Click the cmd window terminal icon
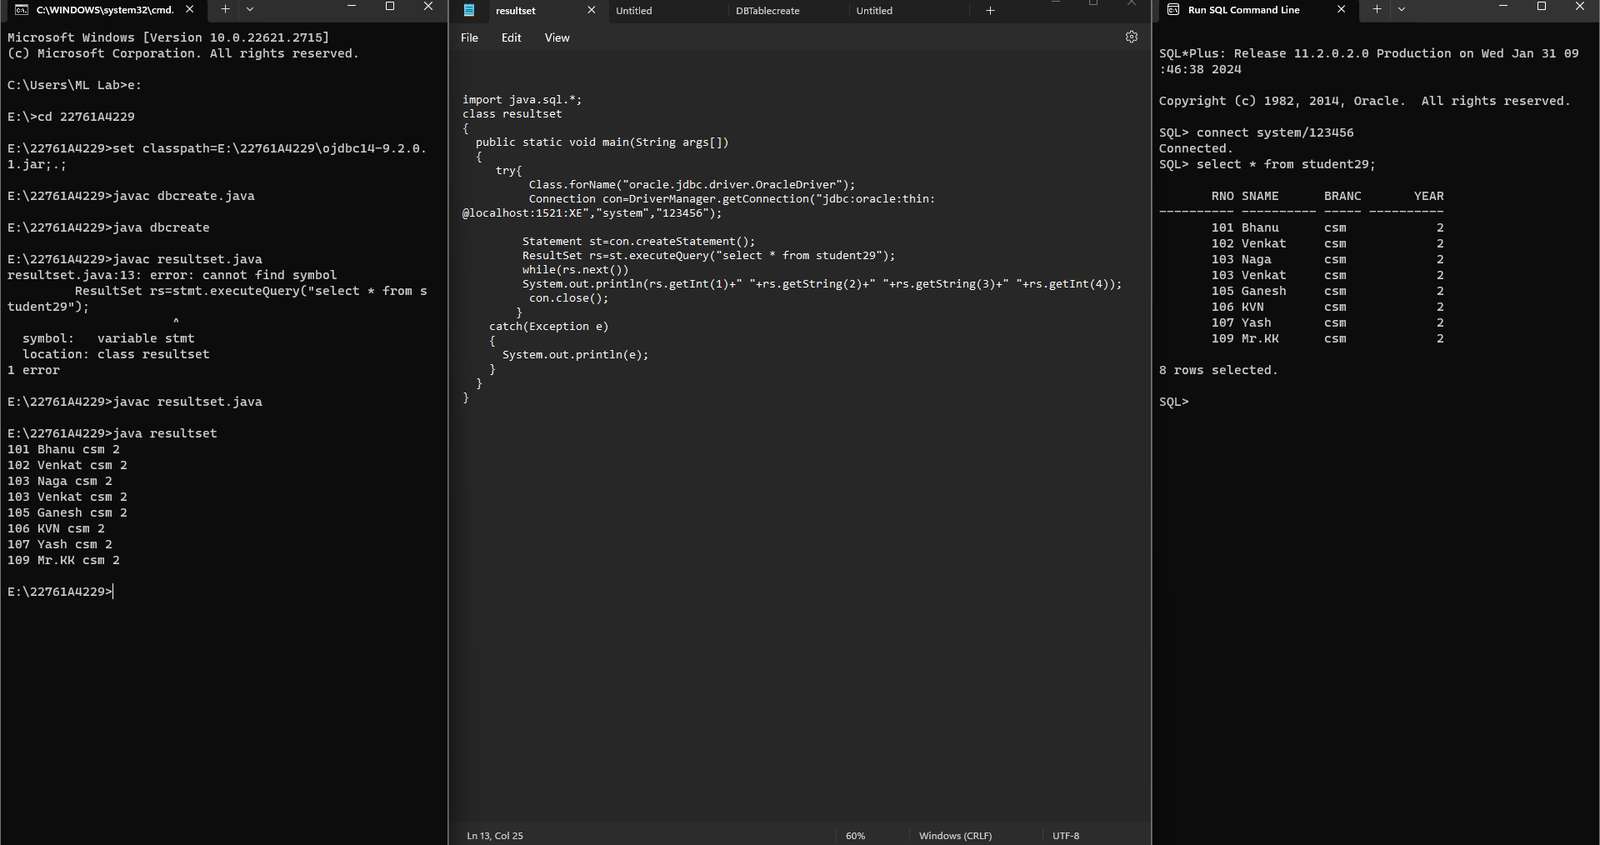This screenshot has width=1600, height=845. pos(21,9)
